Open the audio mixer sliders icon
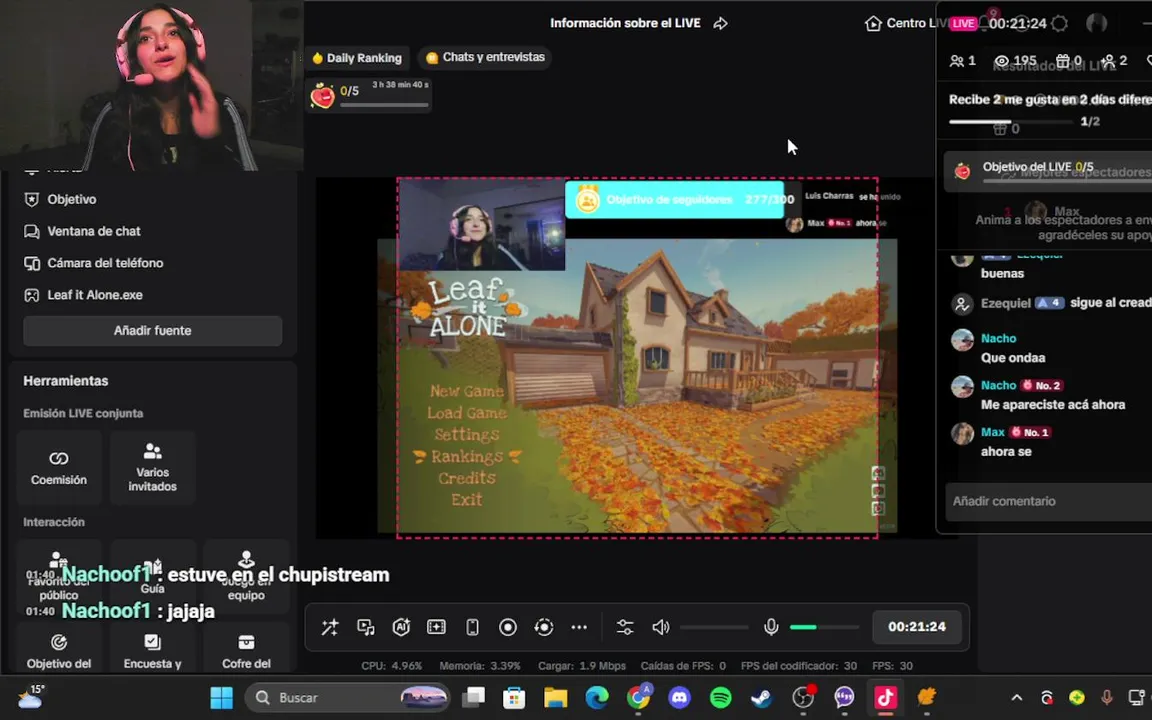The height and width of the screenshot is (720, 1152). 625,627
